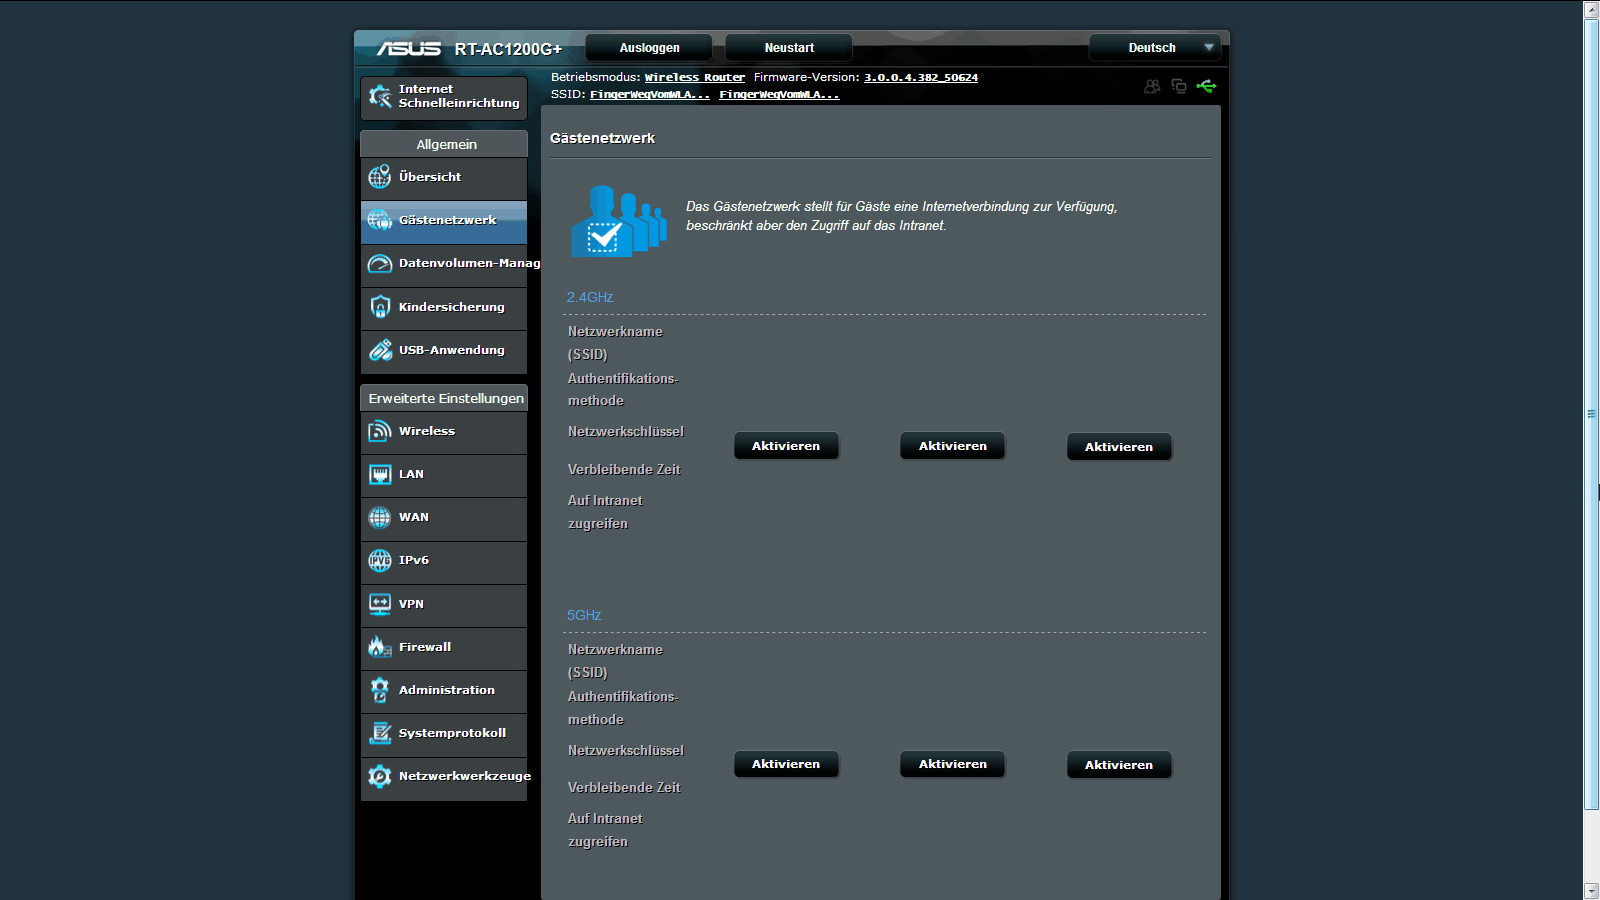This screenshot has height=900, width=1600.
Task: Click the Firewall flame icon
Action: (380, 647)
